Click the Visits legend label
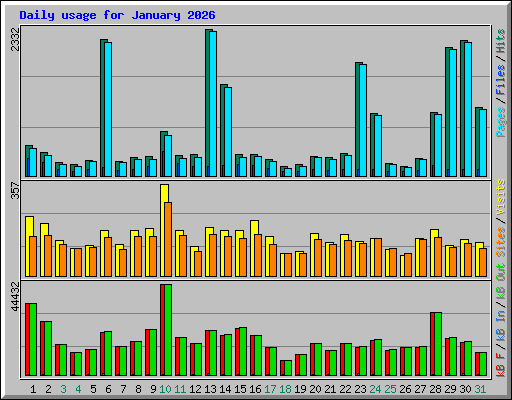This screenshot has width=512, height=400. [501, 197]
